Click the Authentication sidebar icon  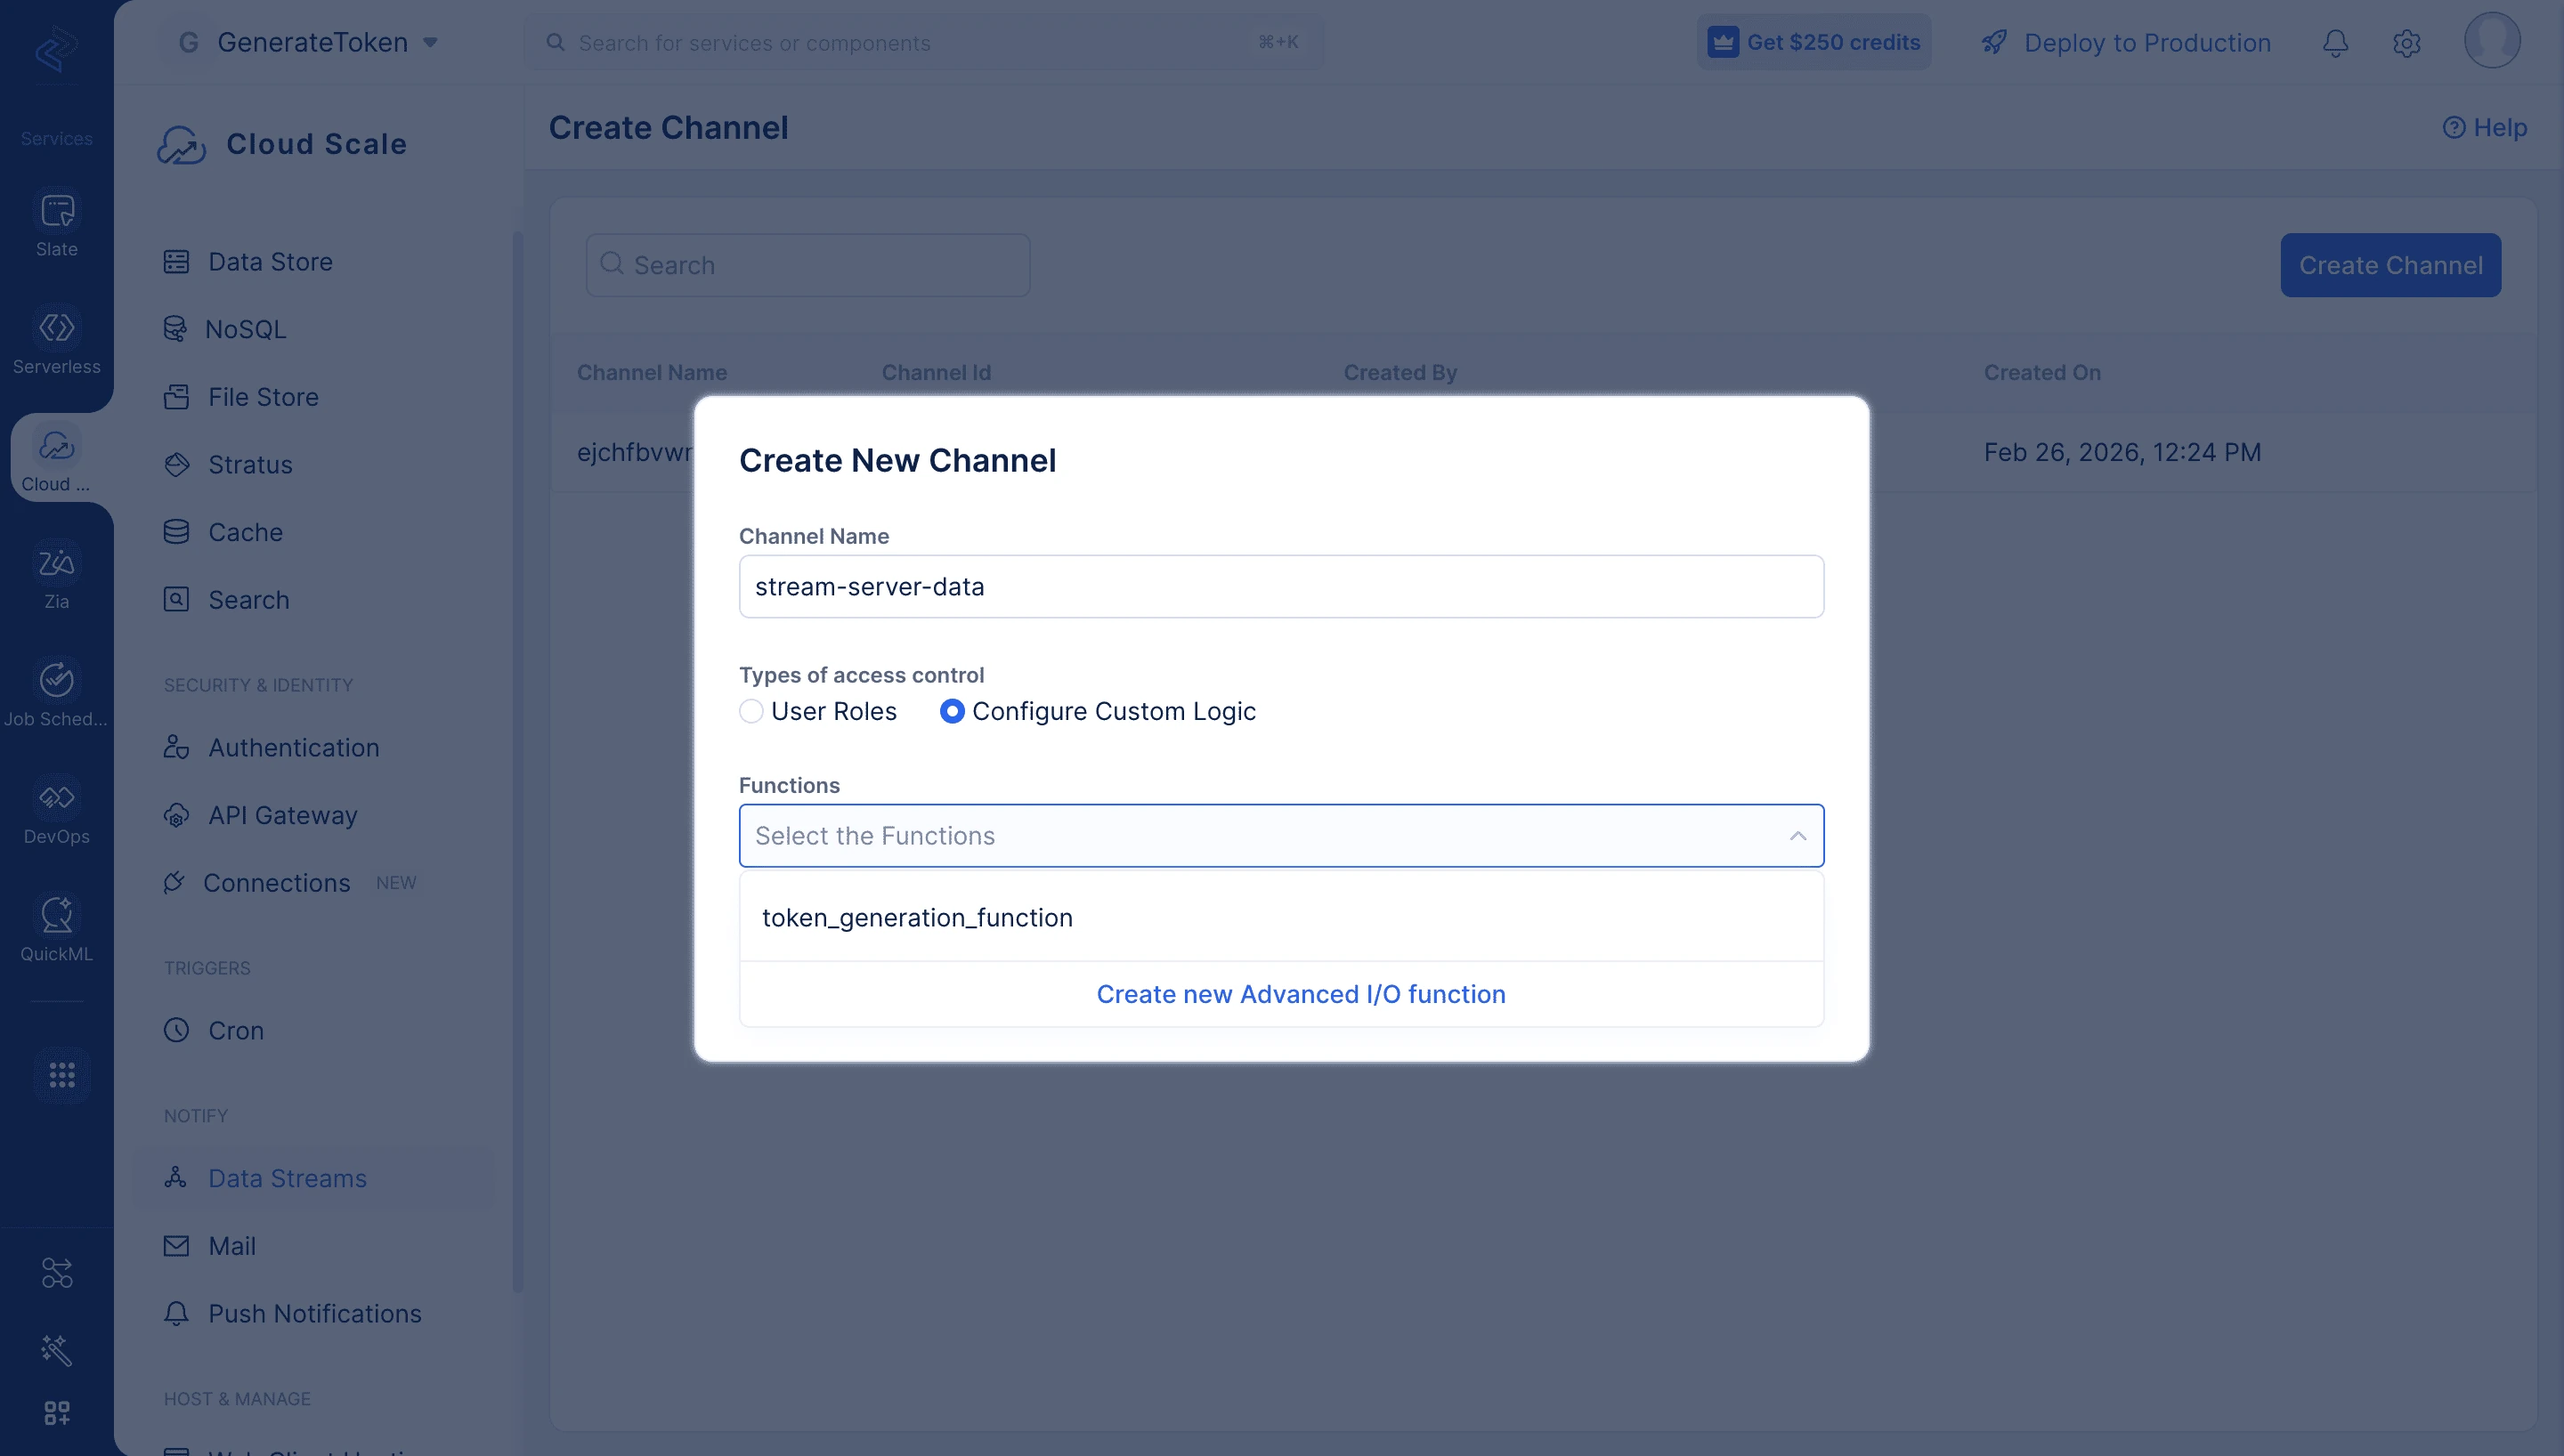point(176,748)
